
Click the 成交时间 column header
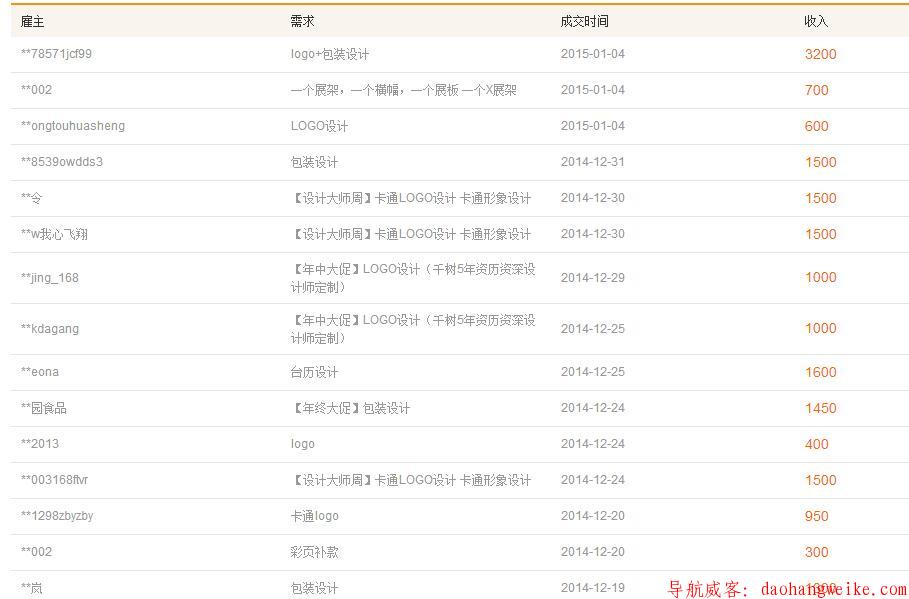click(584, 22)
